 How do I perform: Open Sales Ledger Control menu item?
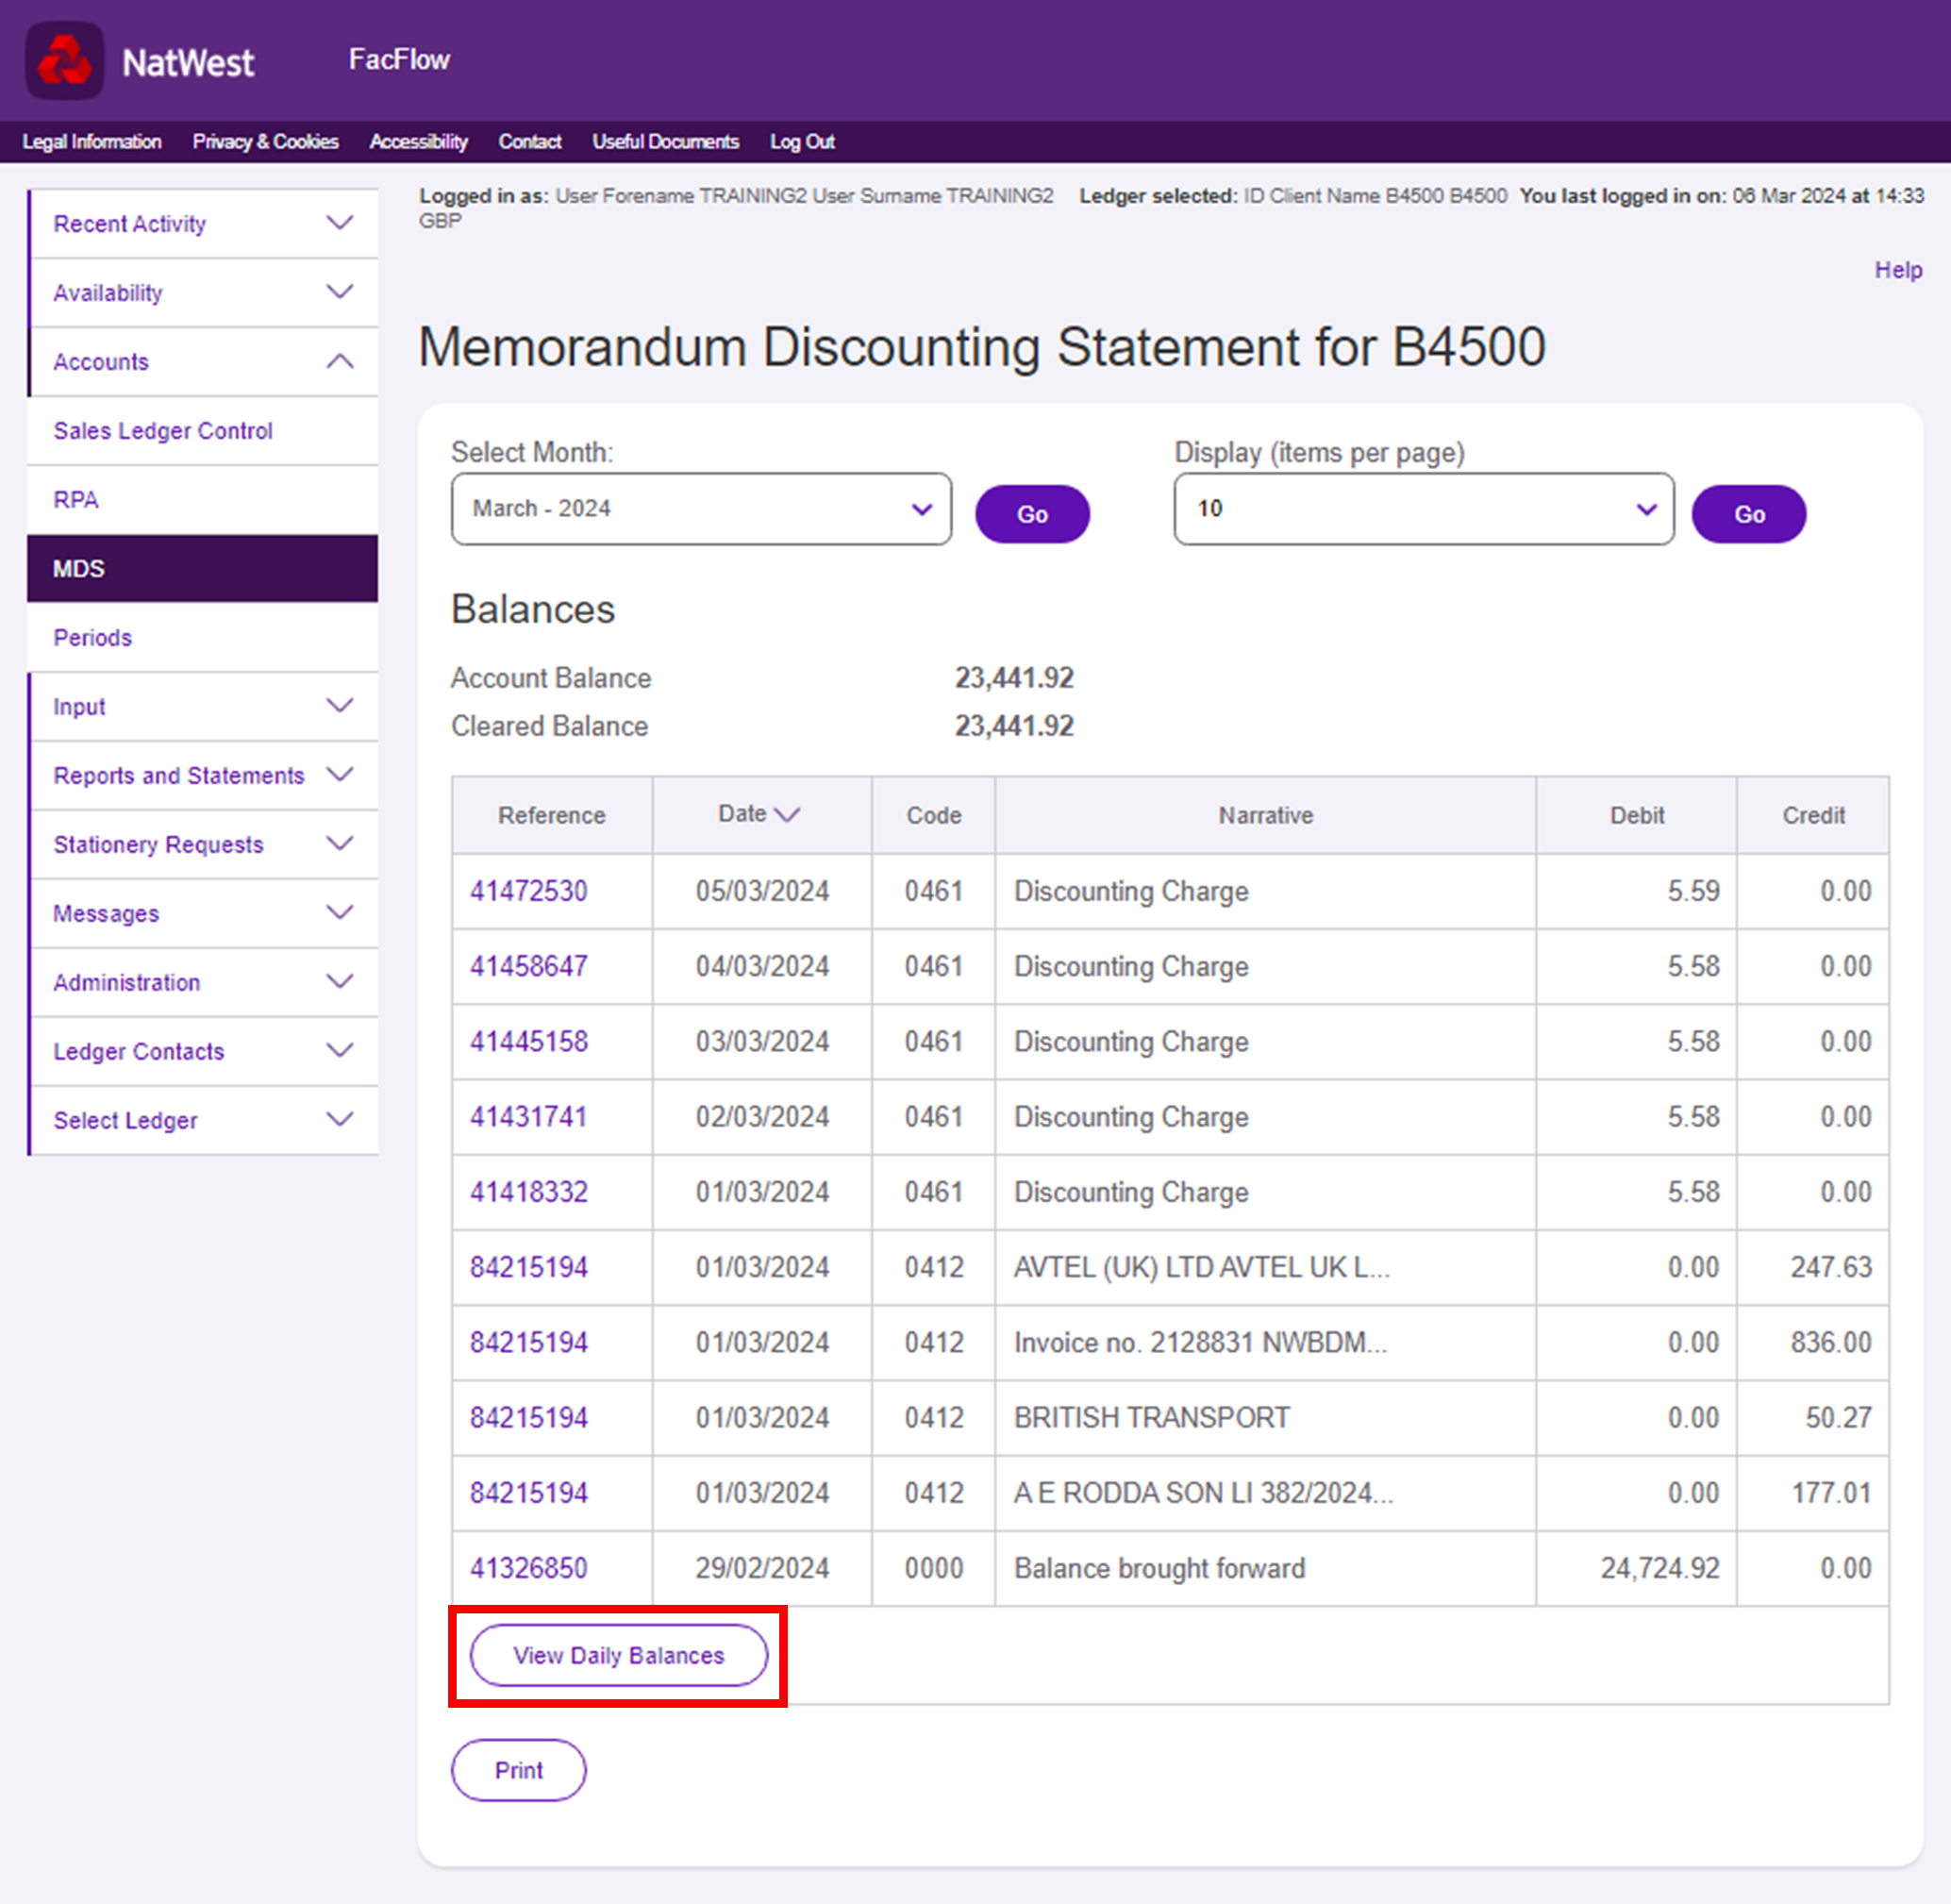[163, 431]
